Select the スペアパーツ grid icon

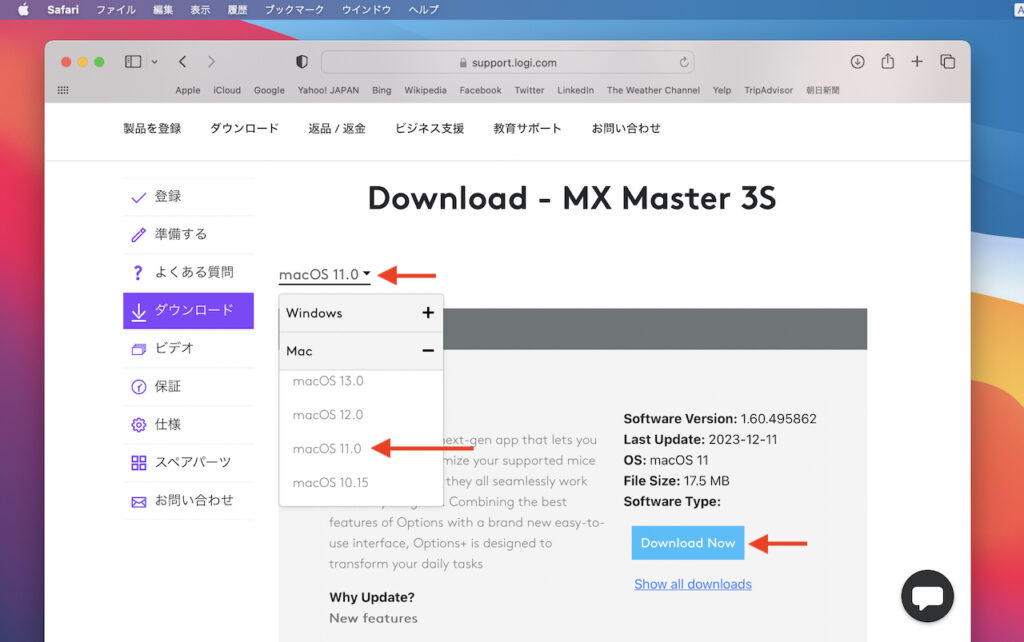[x=139, y=462]
